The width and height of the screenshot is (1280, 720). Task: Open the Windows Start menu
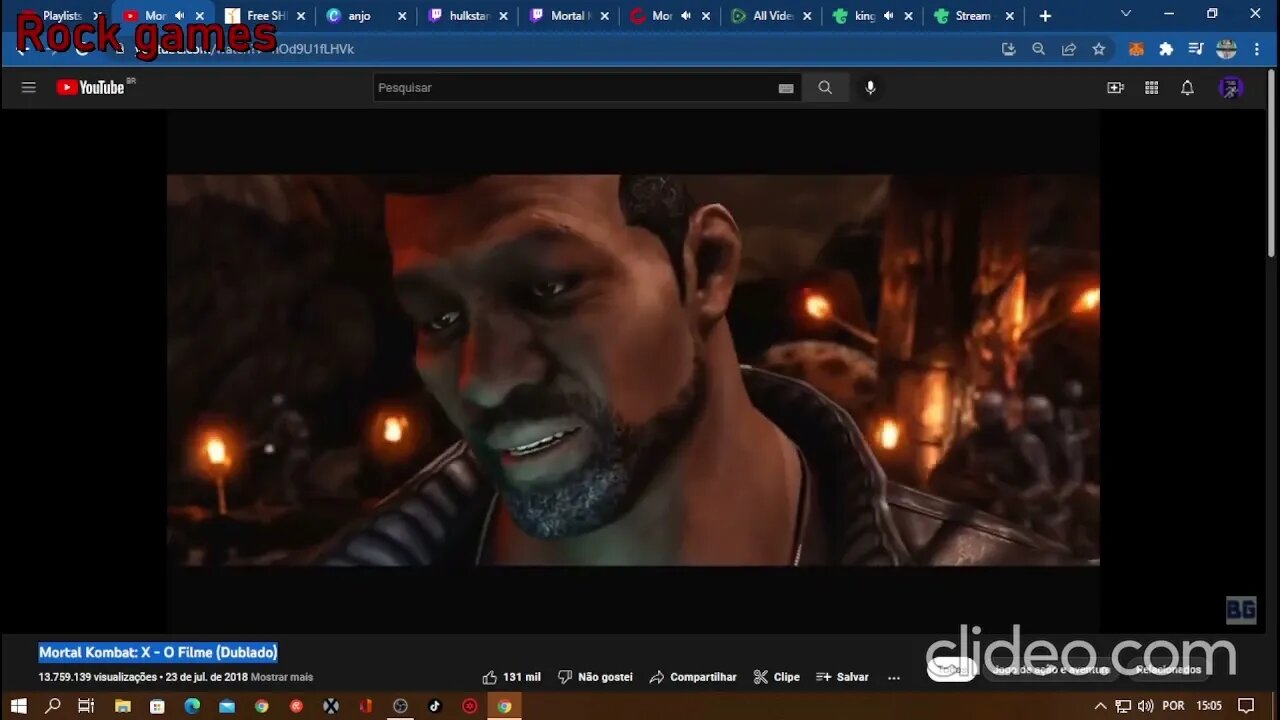[x=18, y=706]
